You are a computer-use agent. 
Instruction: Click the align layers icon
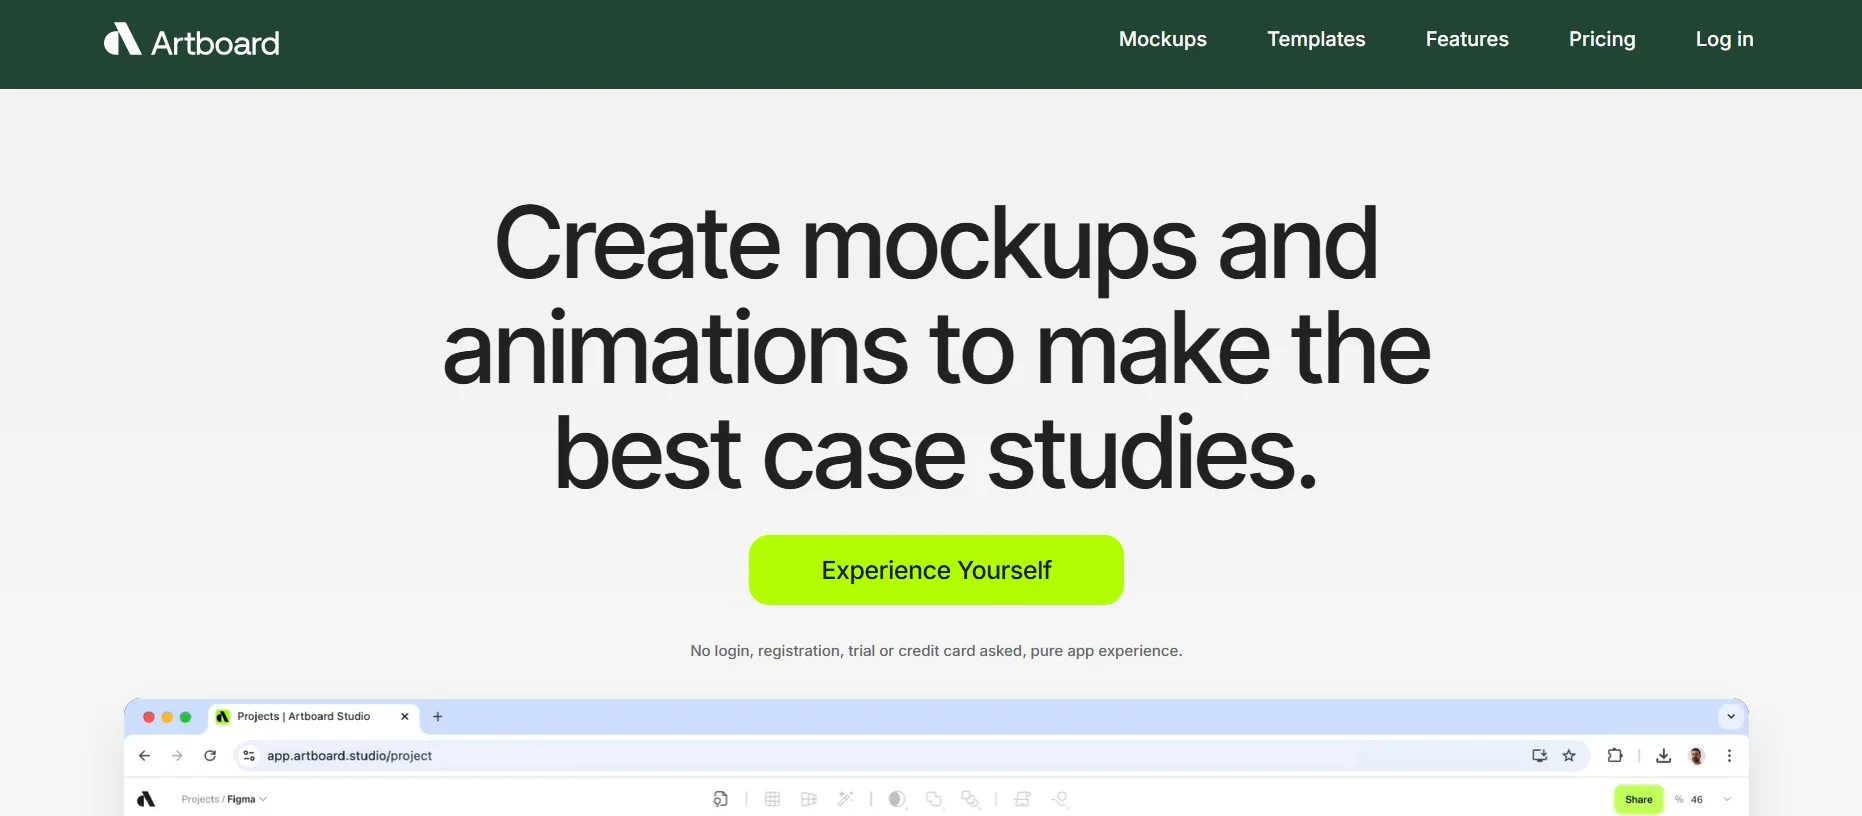(1022, 799)
